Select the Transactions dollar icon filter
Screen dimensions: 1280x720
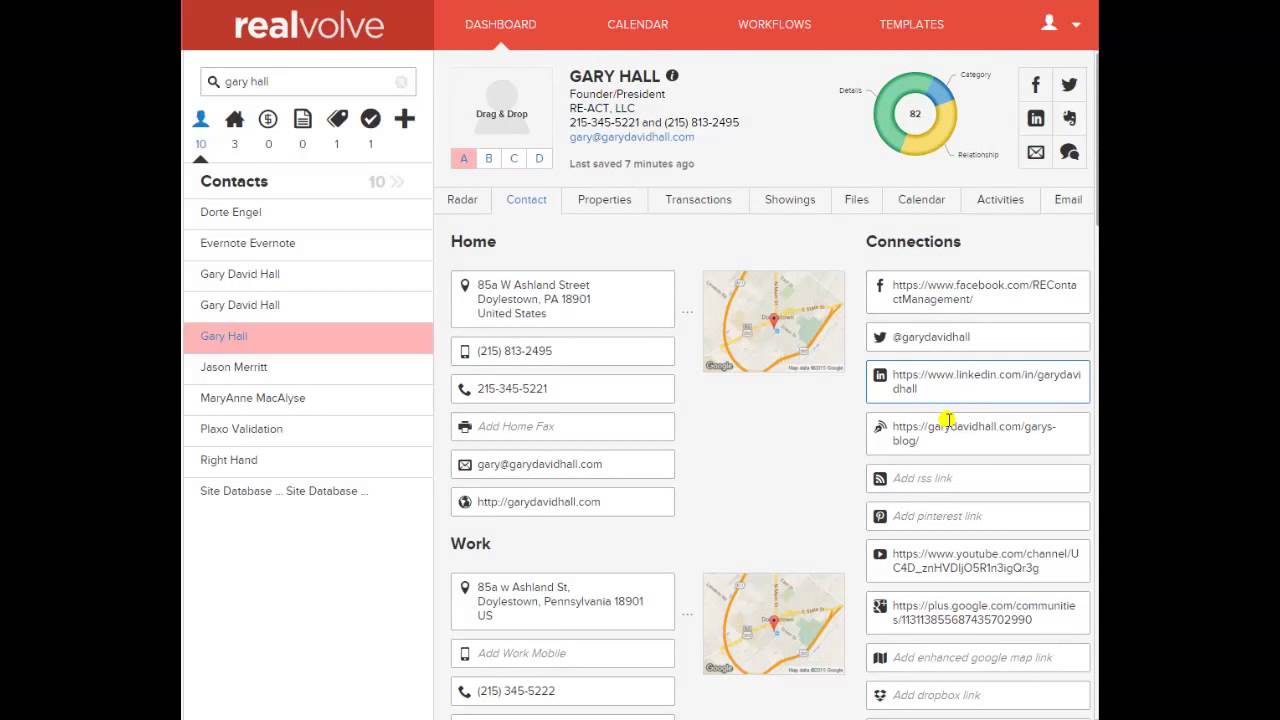pyautogui.click(x=268, y=119)
